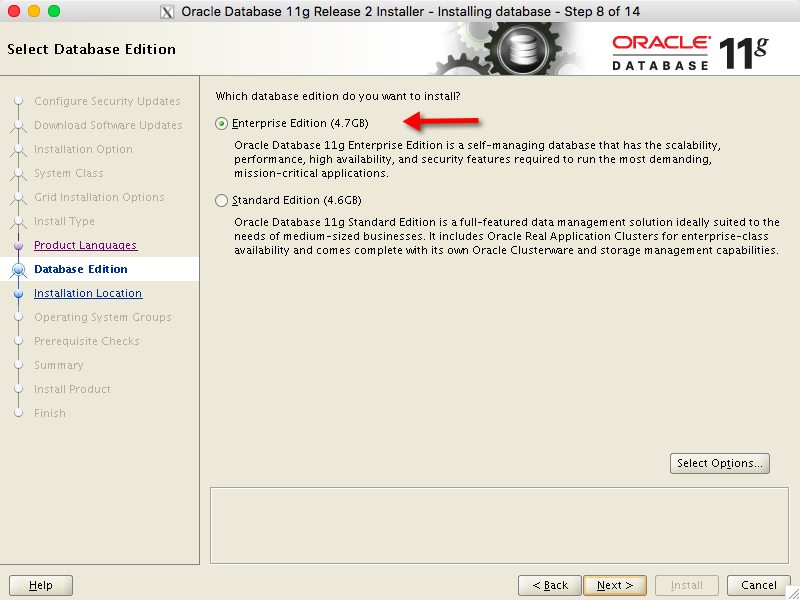Go back to the previous step
Viewport: 800px width, 600px height.
[x=550, y=585]
